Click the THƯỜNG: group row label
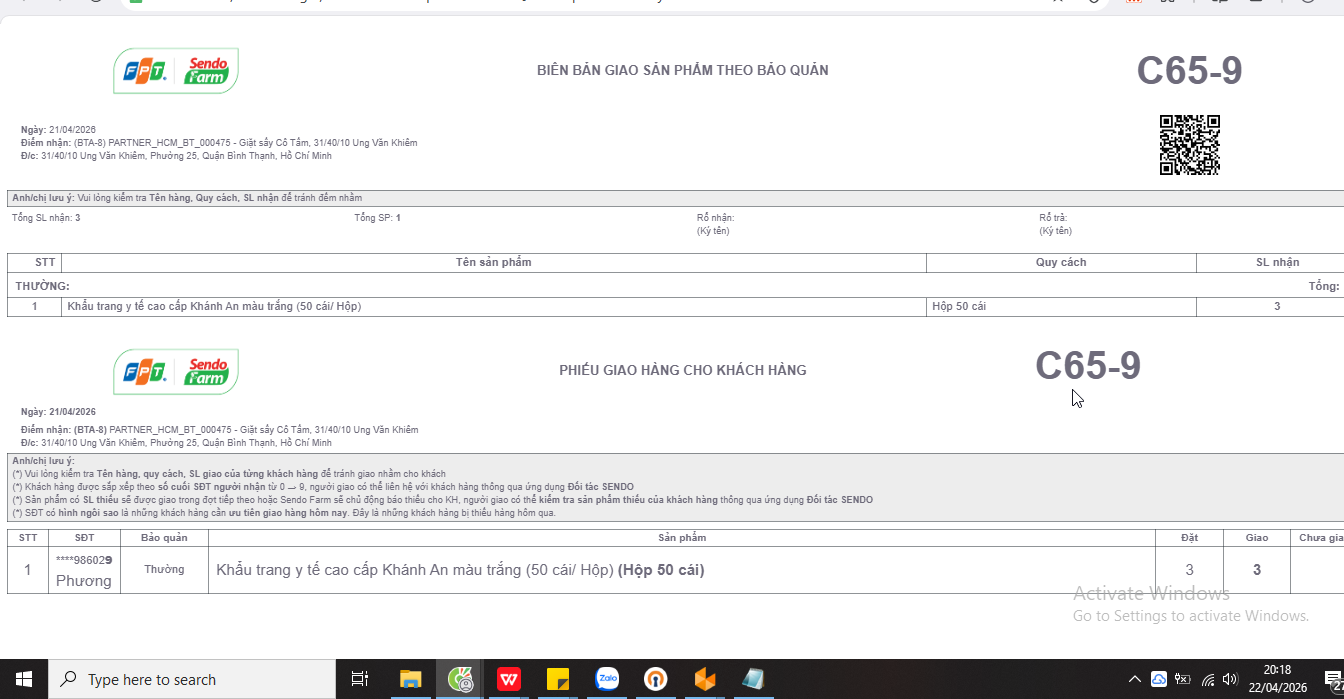 click(42, 286)
